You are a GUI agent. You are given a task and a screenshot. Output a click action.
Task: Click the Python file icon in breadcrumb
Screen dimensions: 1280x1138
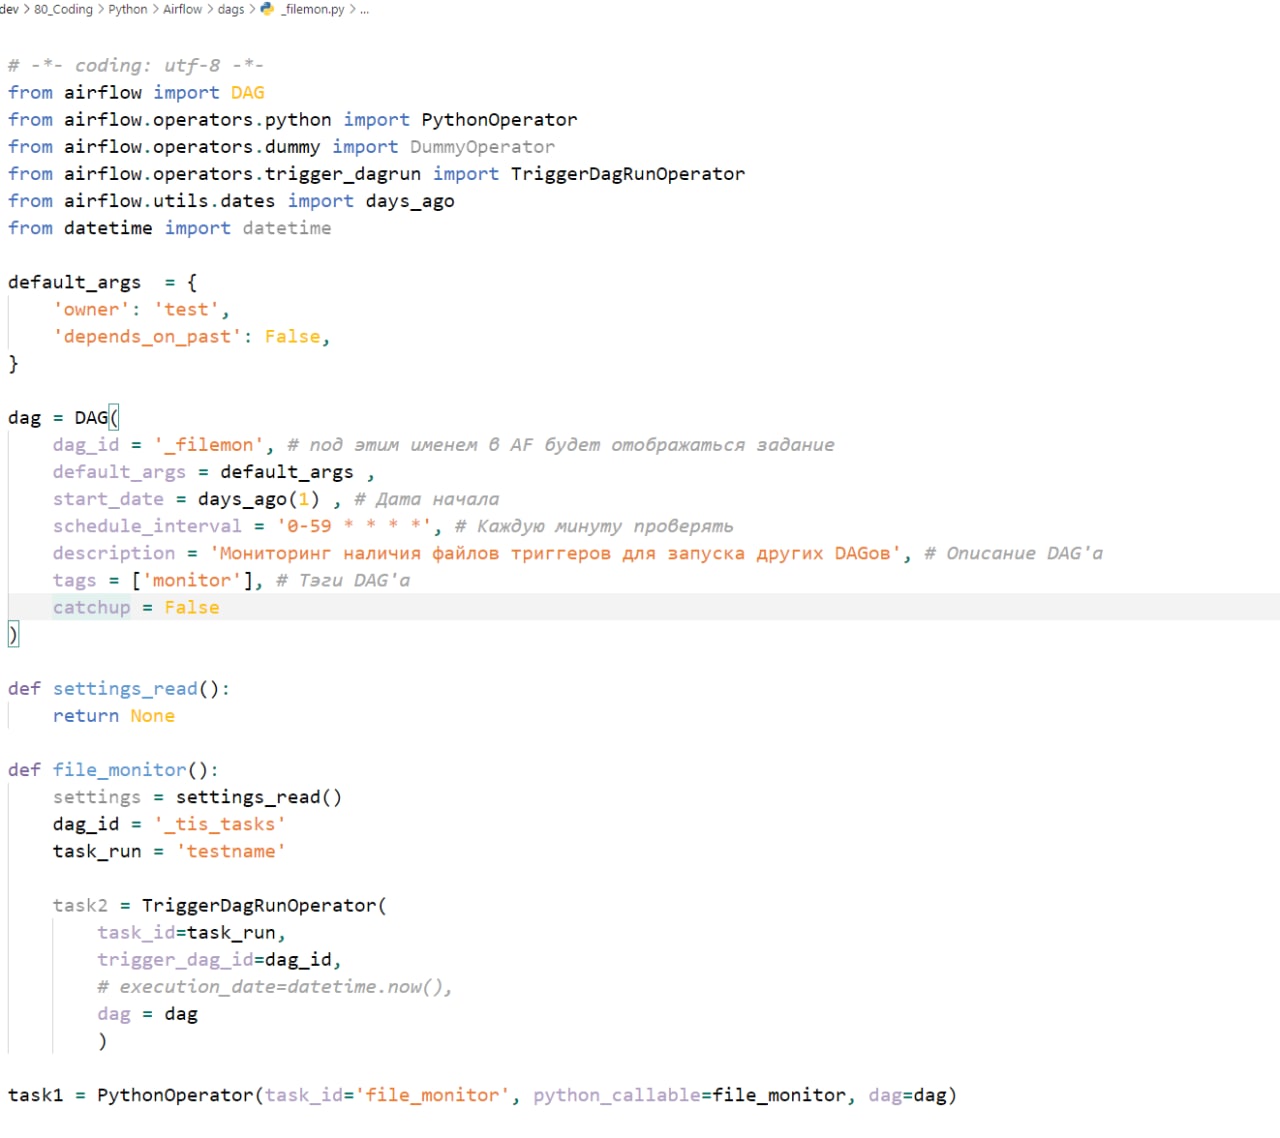(x=267, y=9)
